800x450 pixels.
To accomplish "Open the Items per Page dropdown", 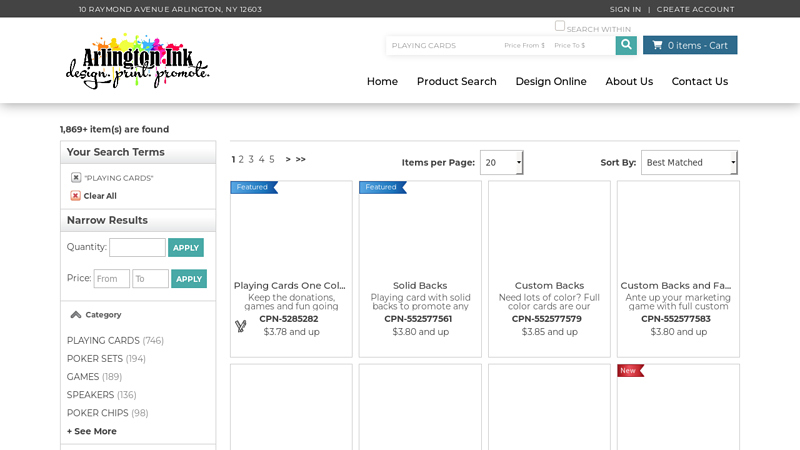I will coord(501,163).
